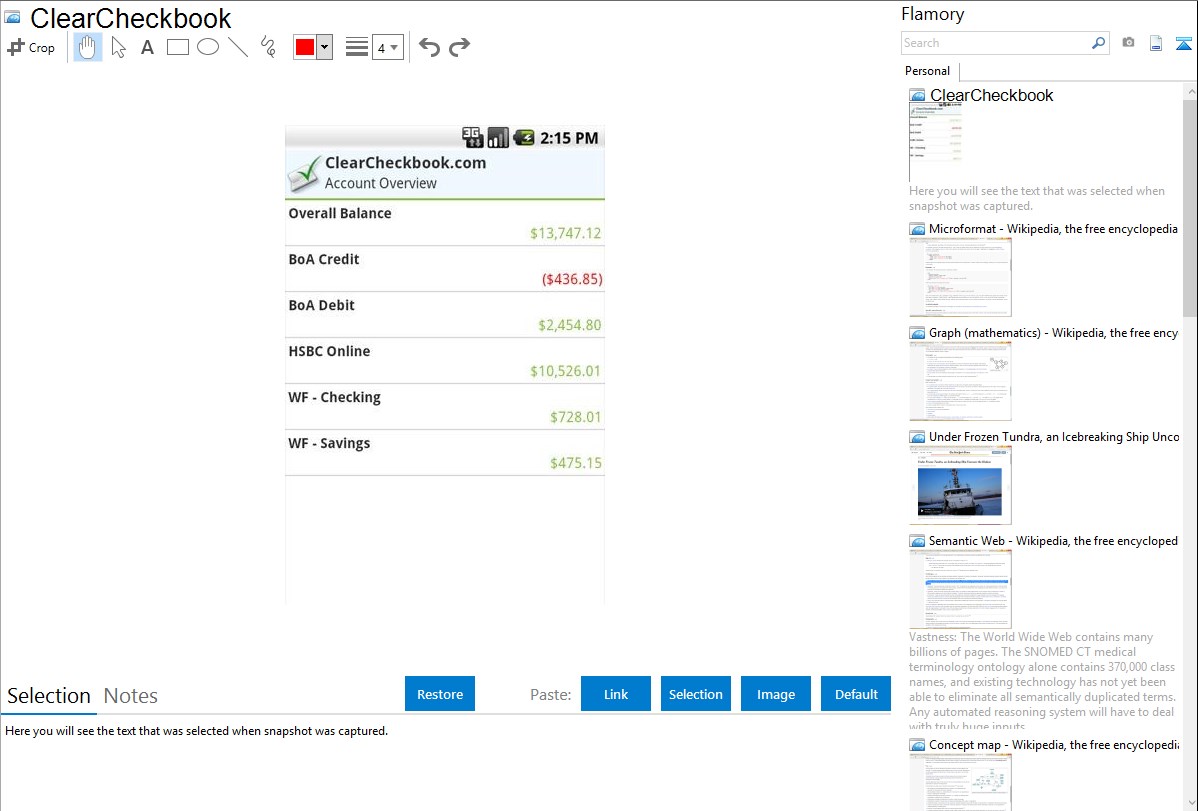Click the BoA Credit row
The height and width of the screenshot is (811, 1198).
click(445, 269)
